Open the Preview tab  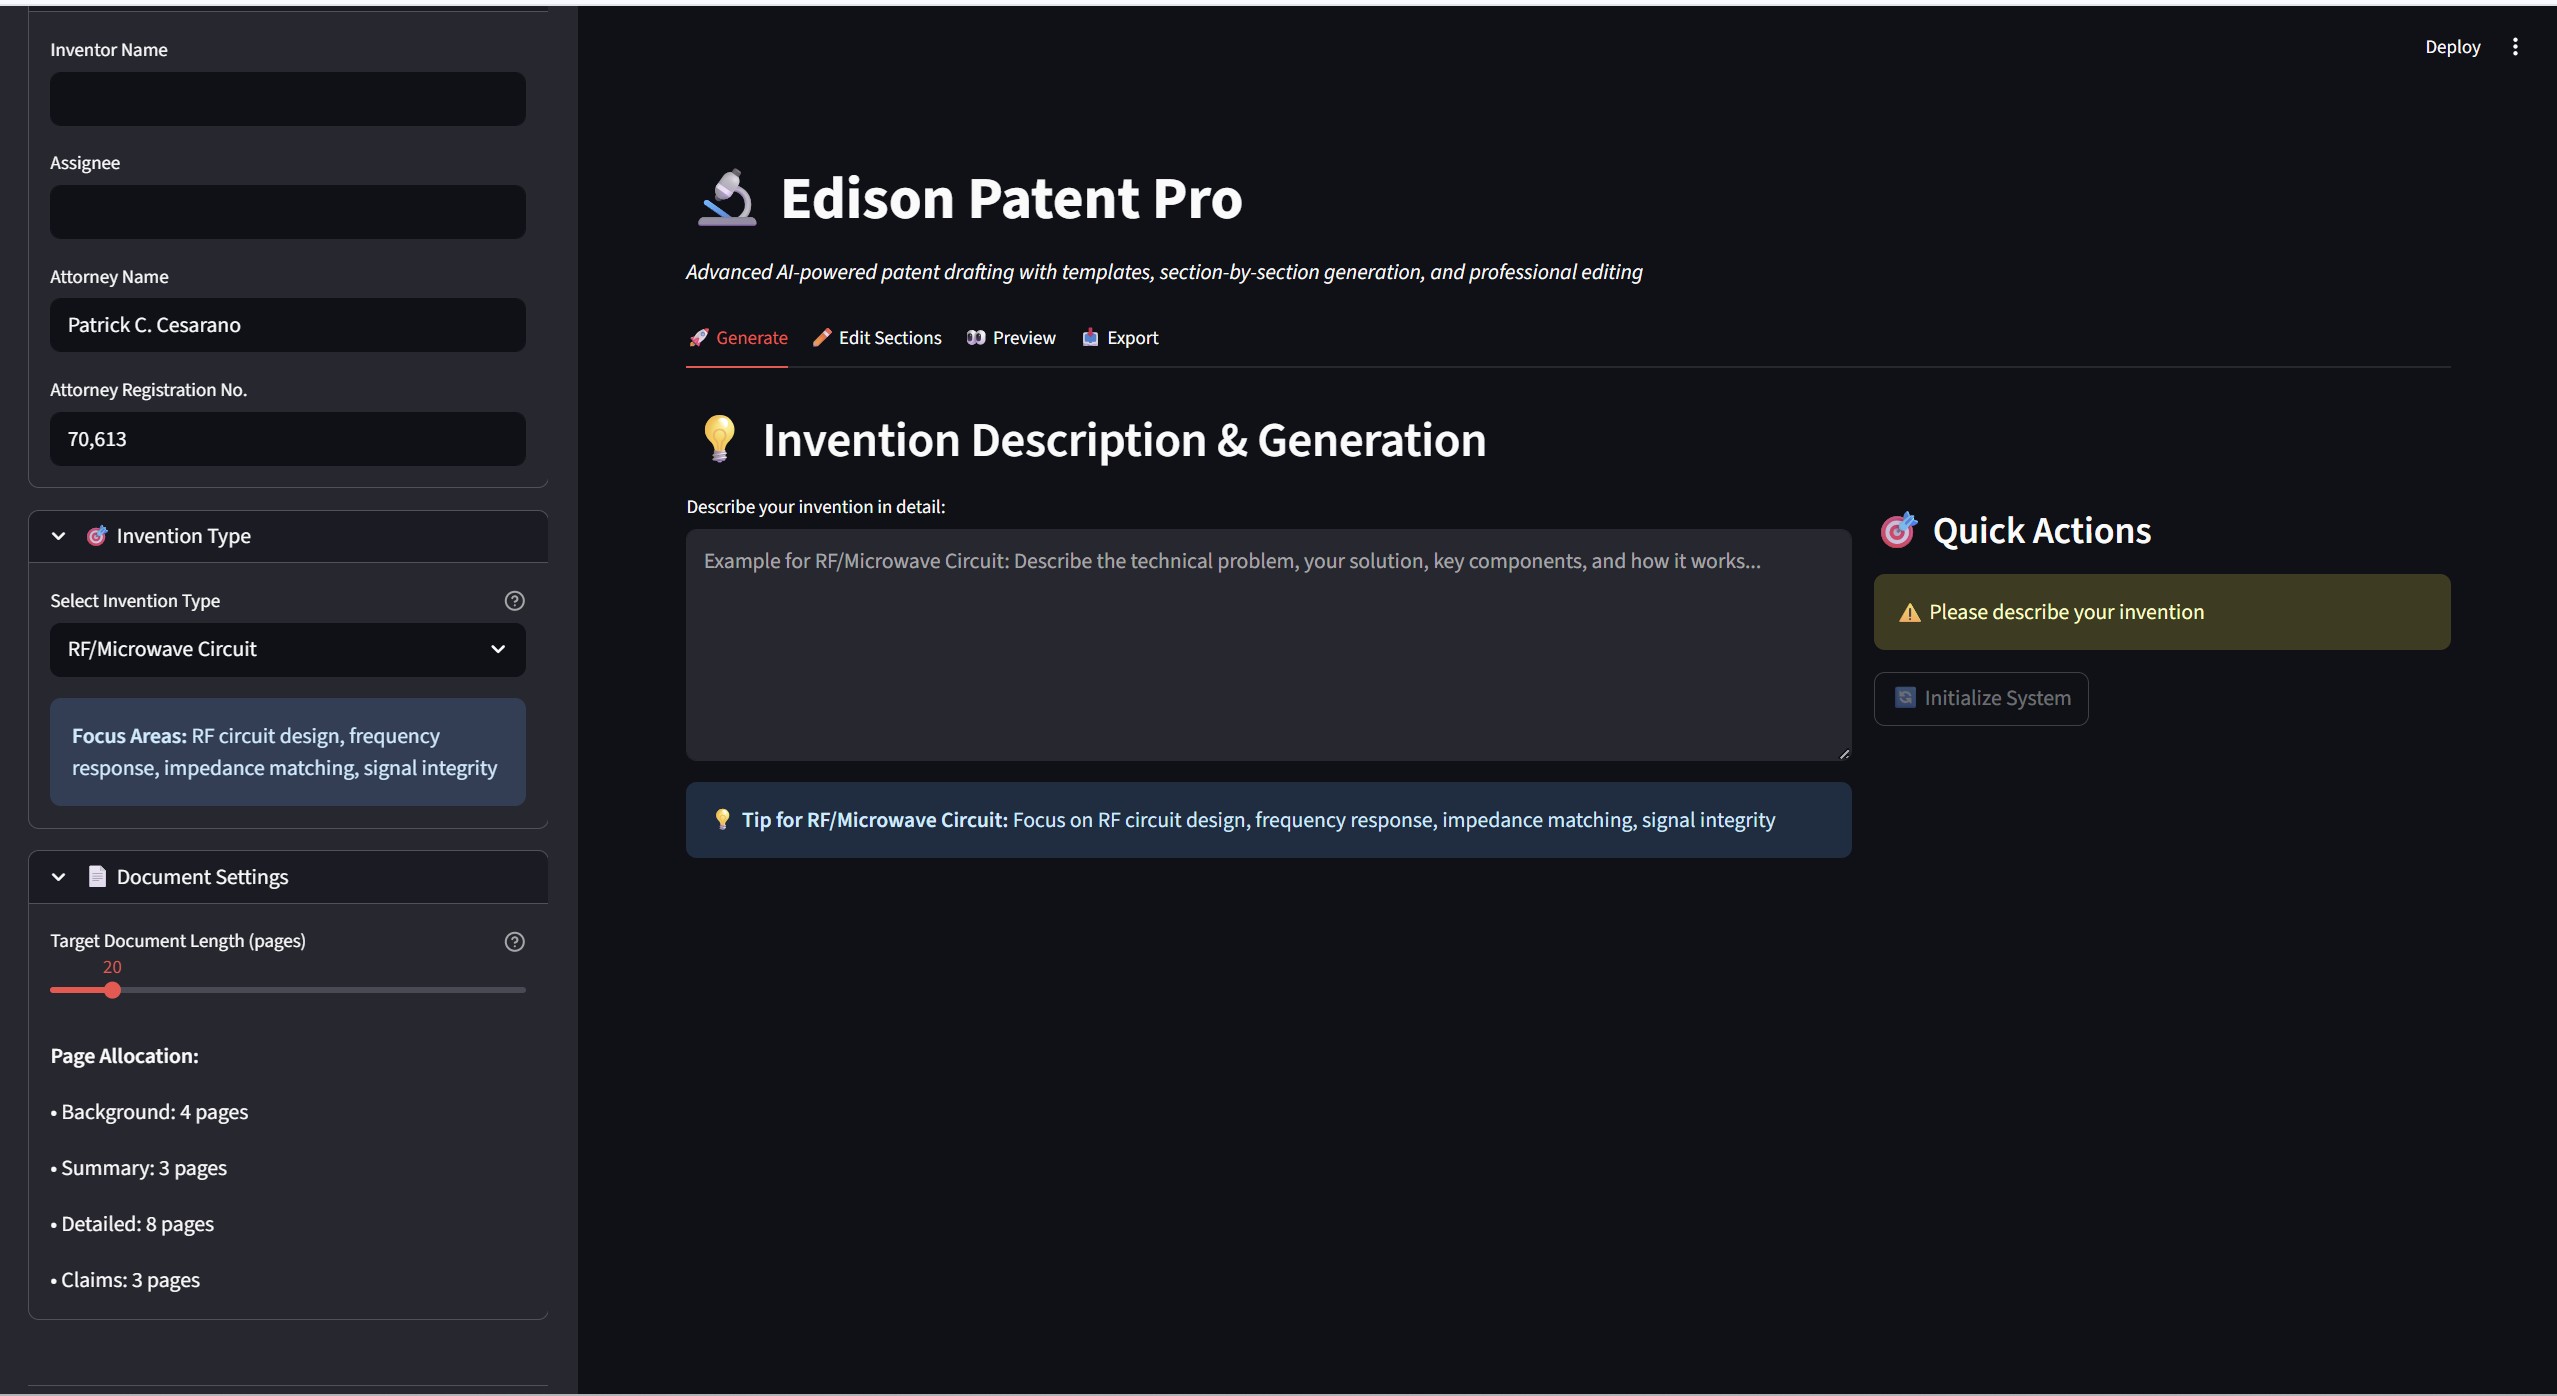click(x=1011, y=338)
